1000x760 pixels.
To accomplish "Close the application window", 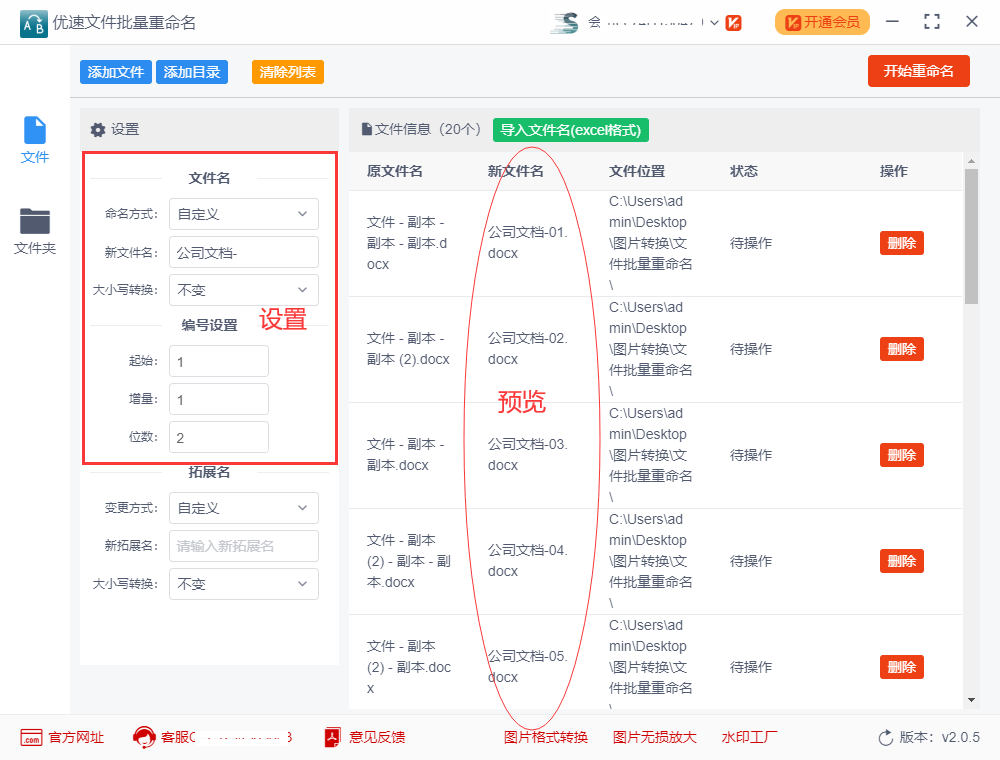I will tap(972, 22).
